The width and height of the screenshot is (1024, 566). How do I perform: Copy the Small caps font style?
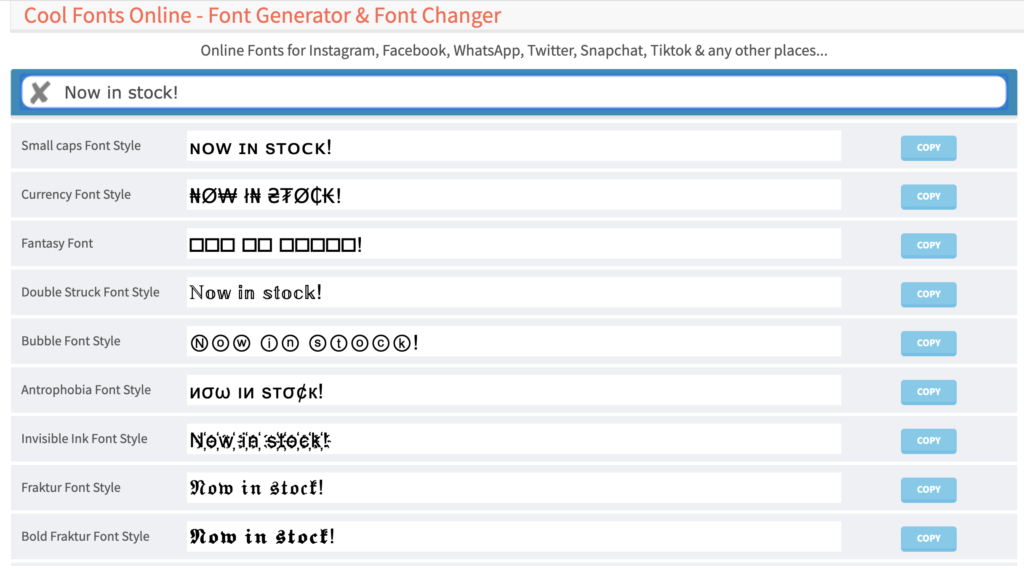coord(928,148)
